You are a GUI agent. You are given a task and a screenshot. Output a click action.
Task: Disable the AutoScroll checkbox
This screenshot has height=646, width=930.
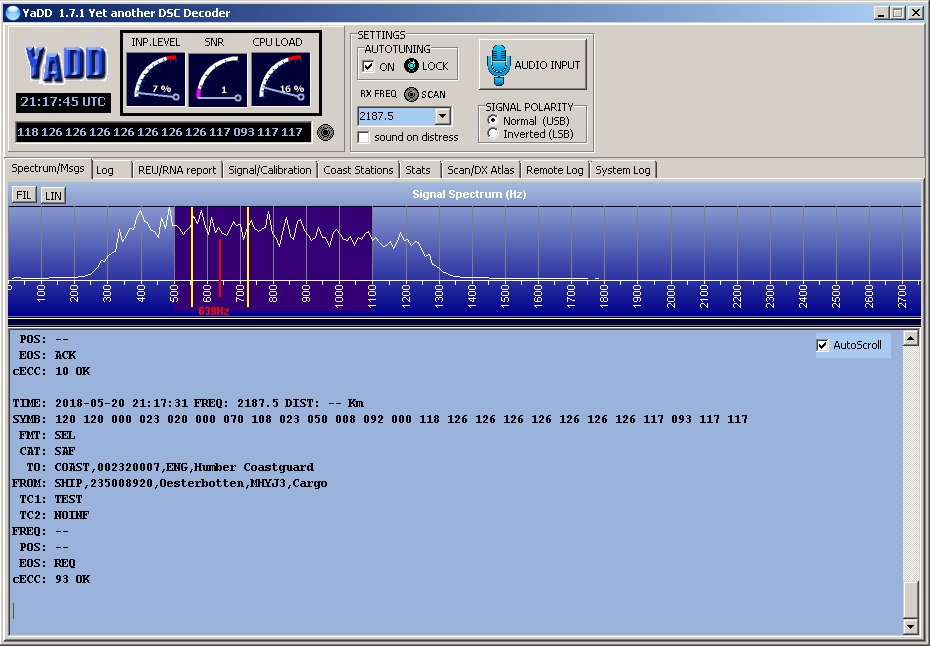[x=823, y=345]
